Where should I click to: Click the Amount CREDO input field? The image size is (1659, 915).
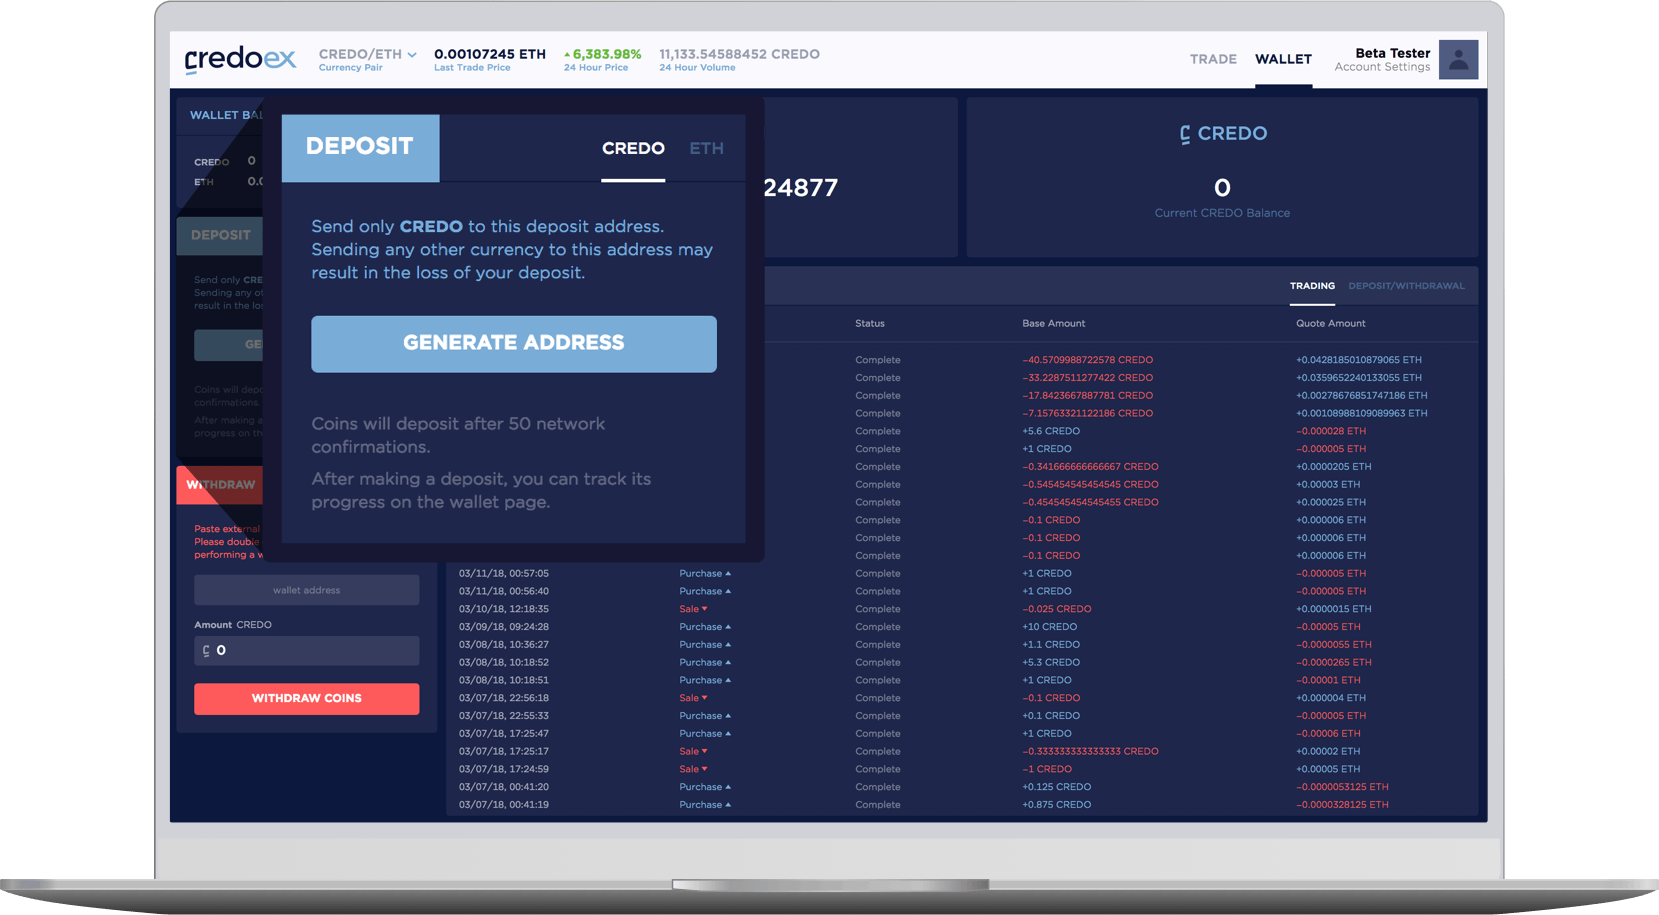pos(307,651)
